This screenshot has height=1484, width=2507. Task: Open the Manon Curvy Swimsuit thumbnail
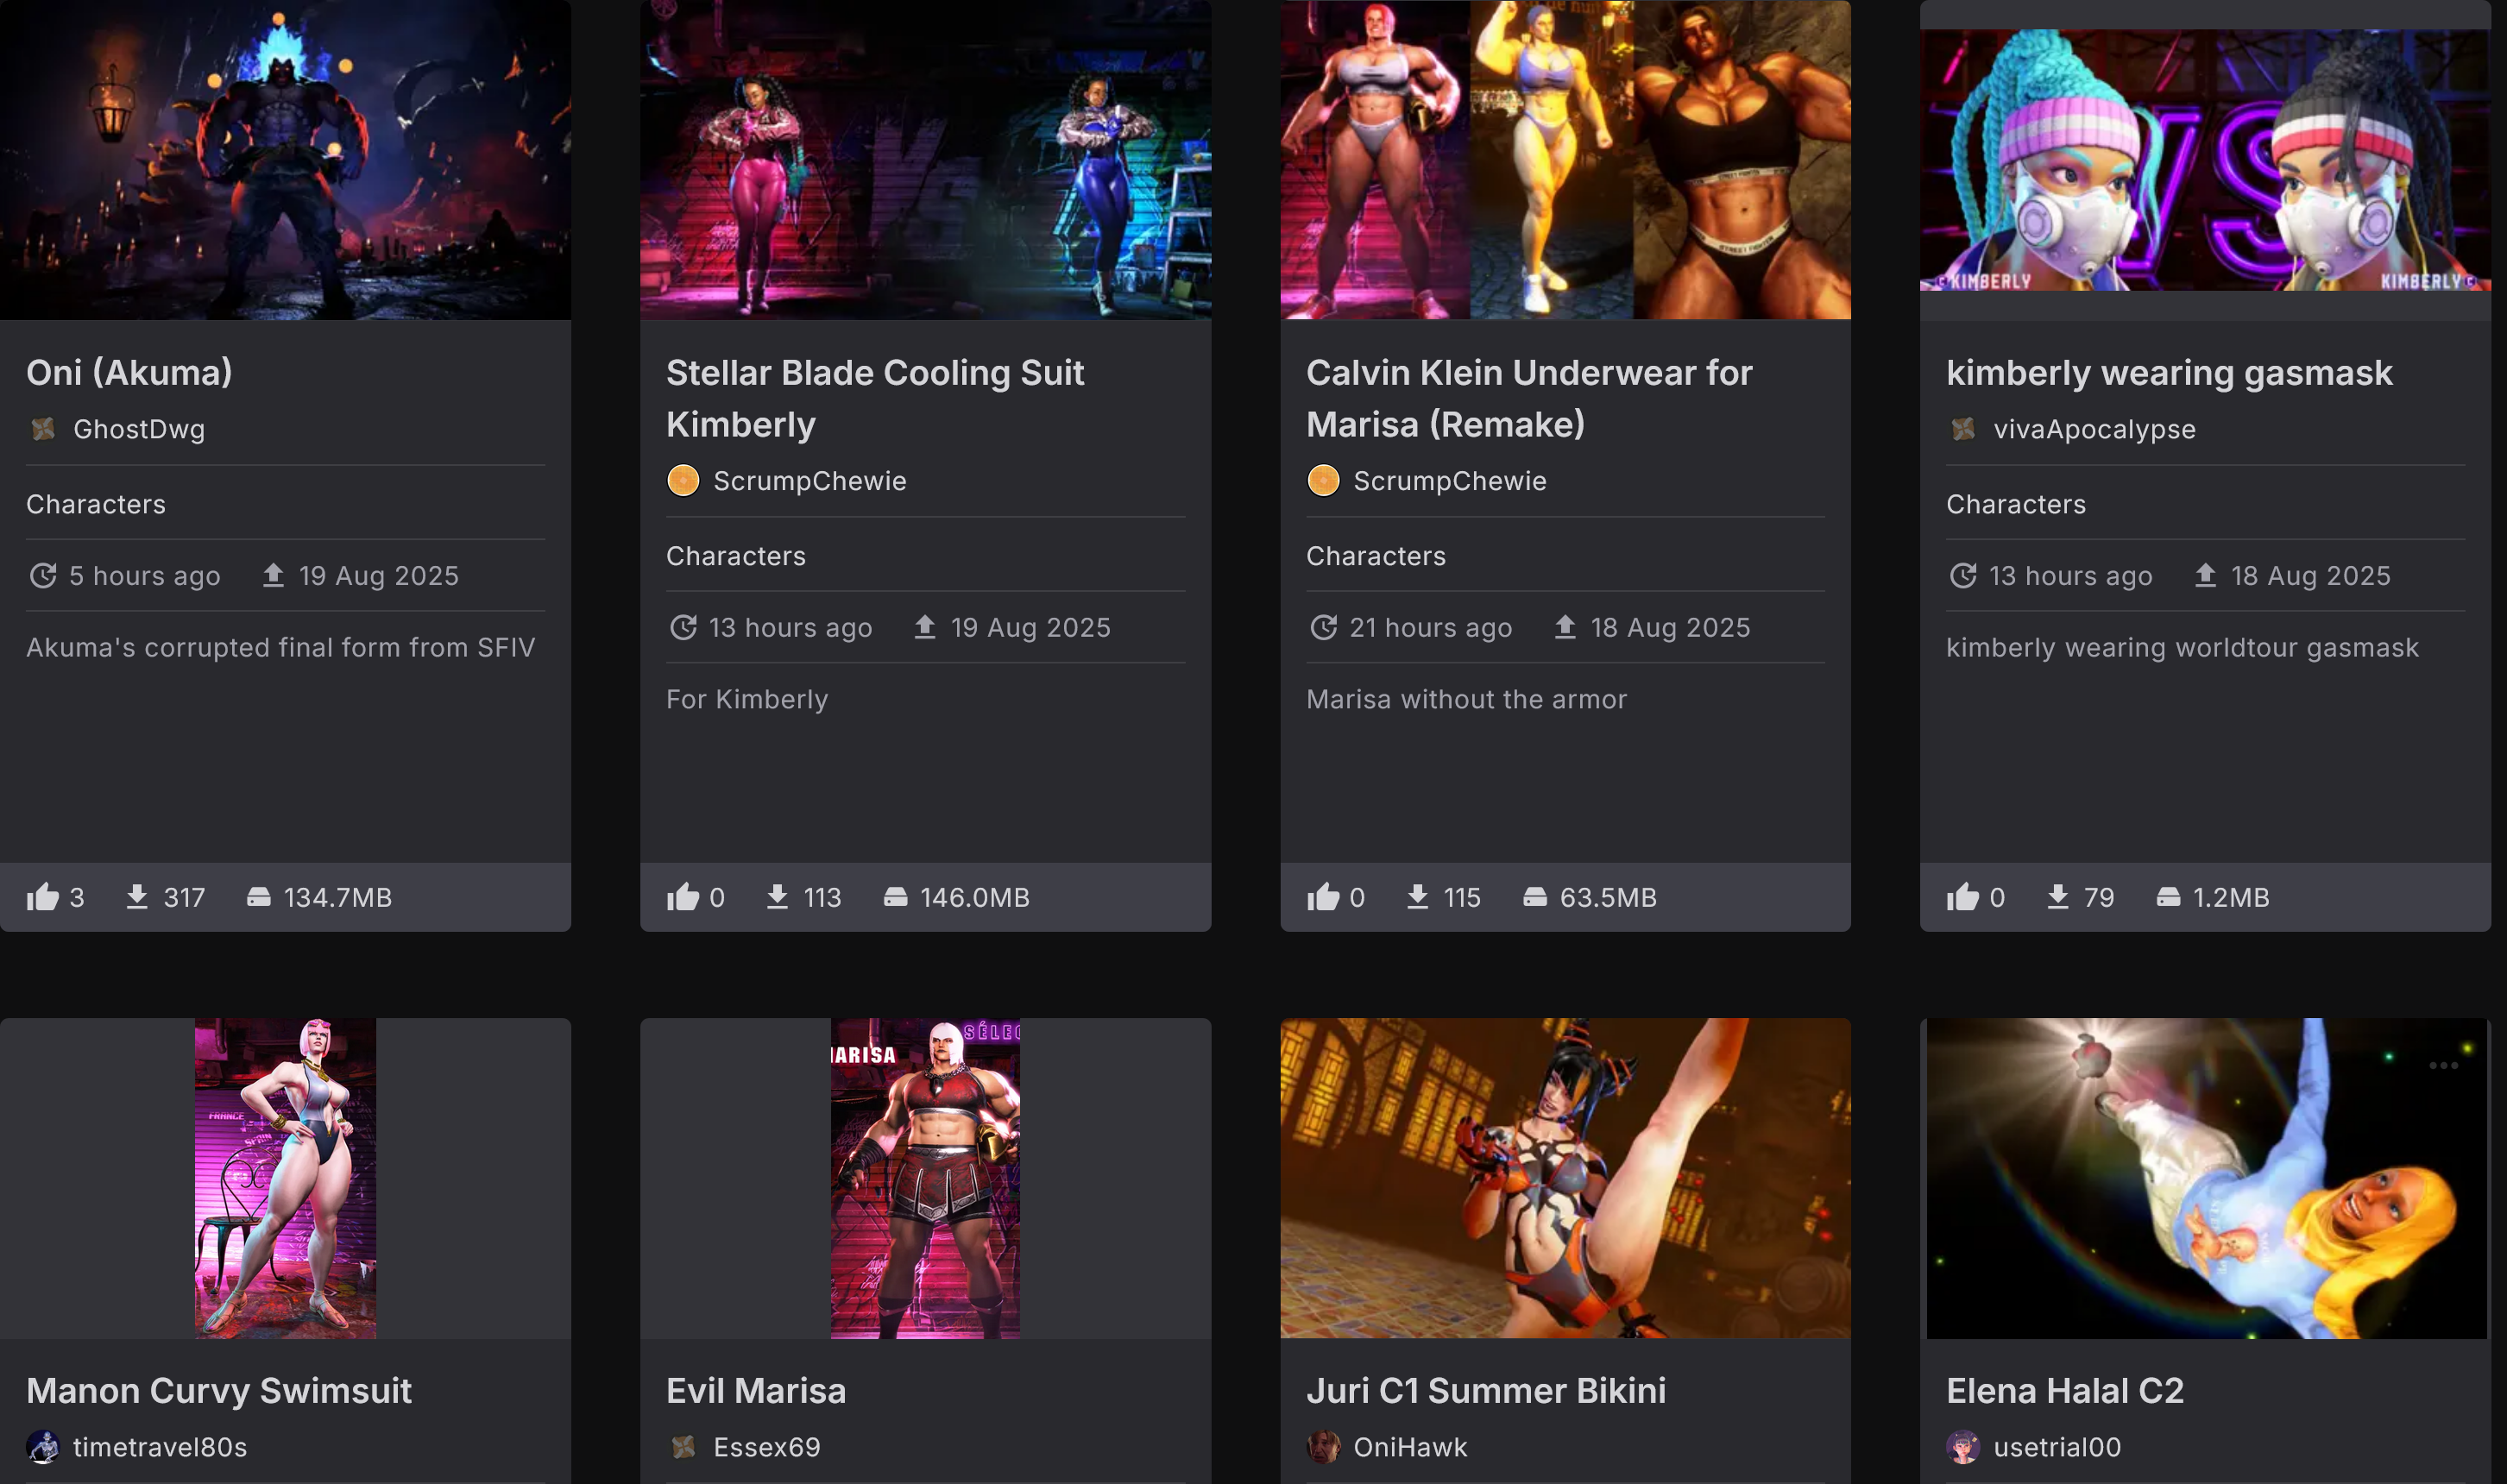[x=285, y=1178]
